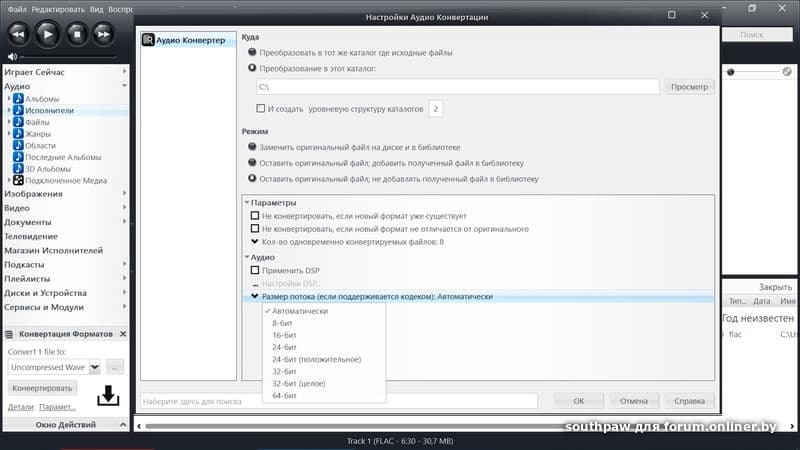Select keep original and add to library
The height and width of the screenshot is (450, 800).
[x=252, y=163]
